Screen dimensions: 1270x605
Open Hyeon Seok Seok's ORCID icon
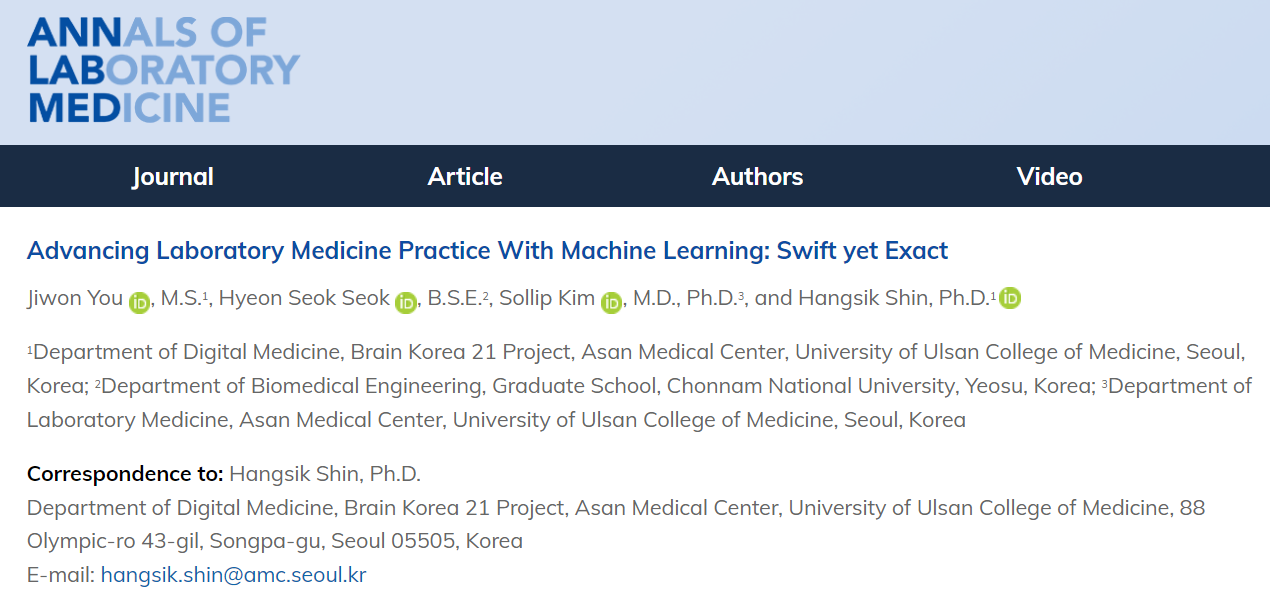tap(406, 302)
